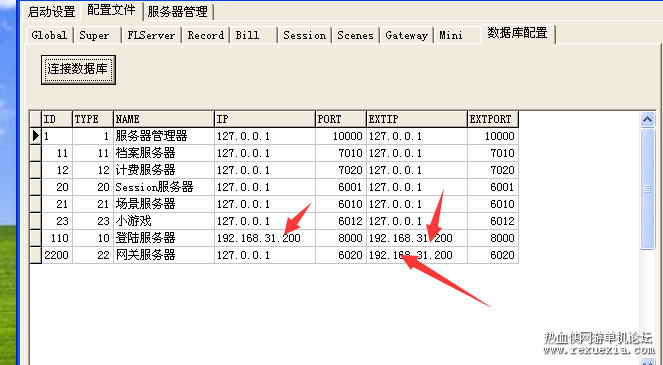Open the Scenes tab

355,35
